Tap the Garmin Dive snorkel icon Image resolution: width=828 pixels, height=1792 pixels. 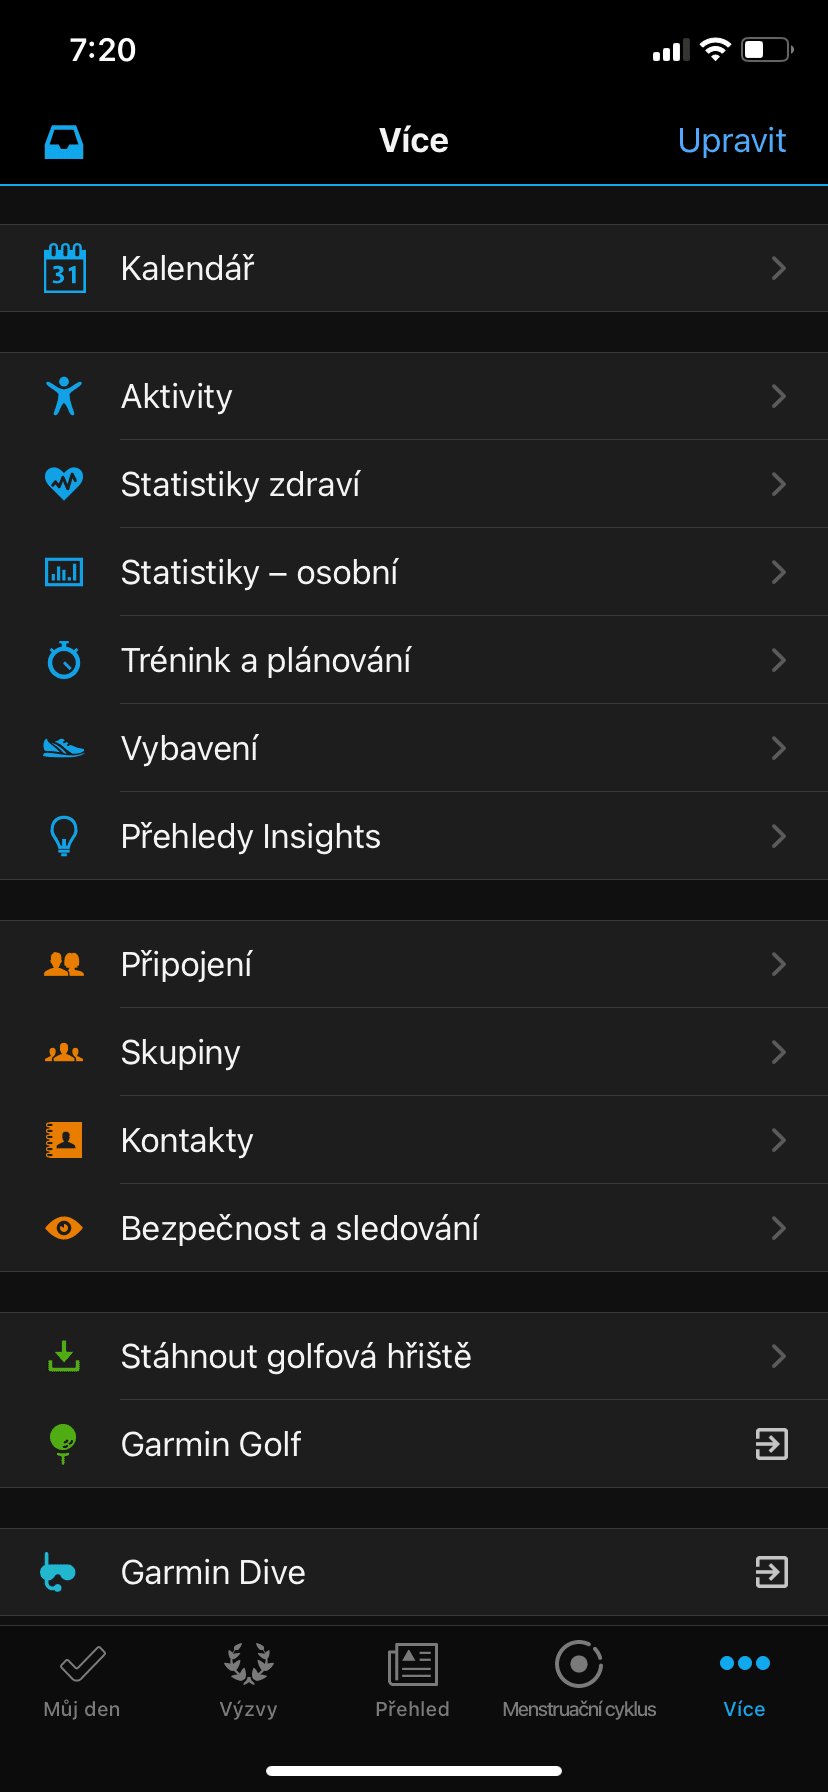point(58,1572)
